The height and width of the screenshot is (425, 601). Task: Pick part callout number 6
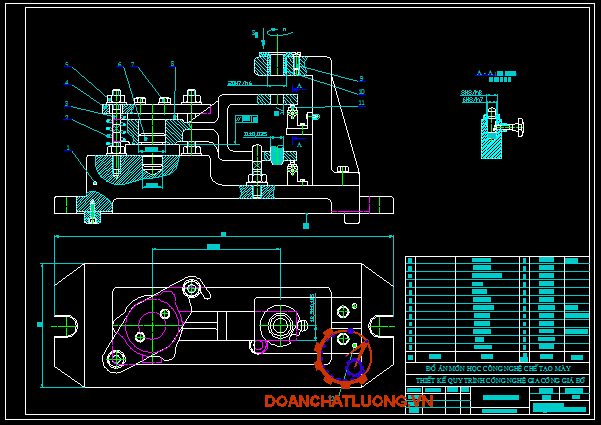[120, 65]
